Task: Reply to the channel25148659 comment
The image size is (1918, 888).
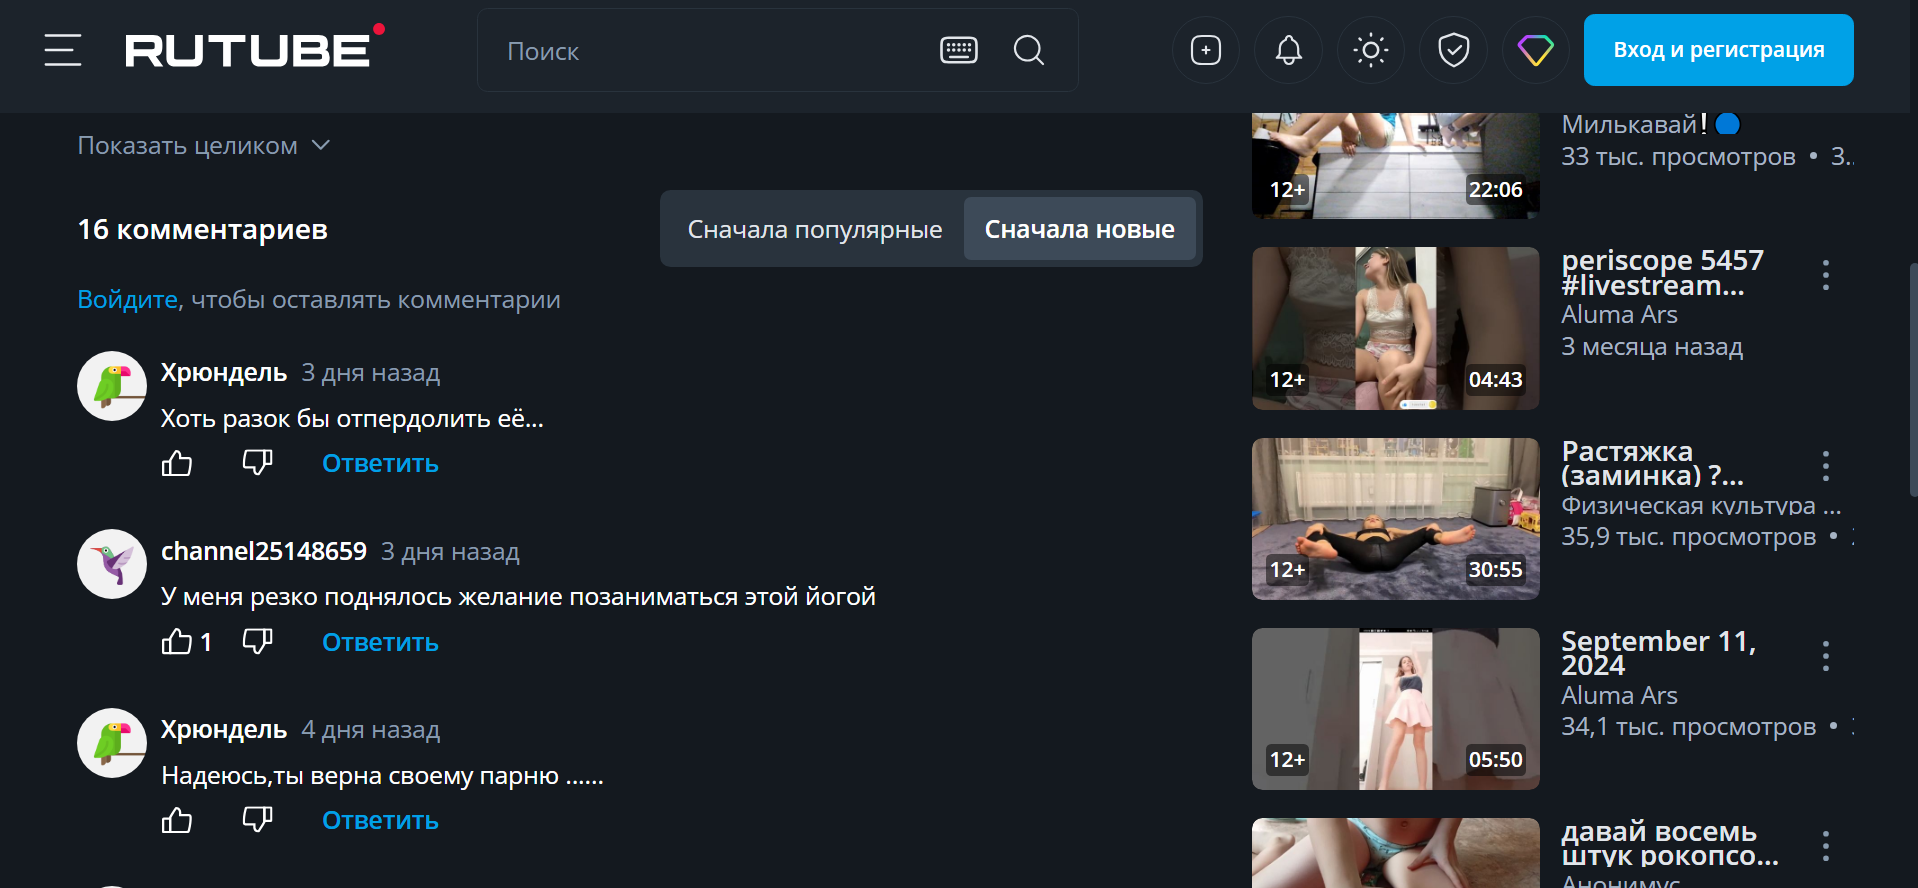Action: 380,643
